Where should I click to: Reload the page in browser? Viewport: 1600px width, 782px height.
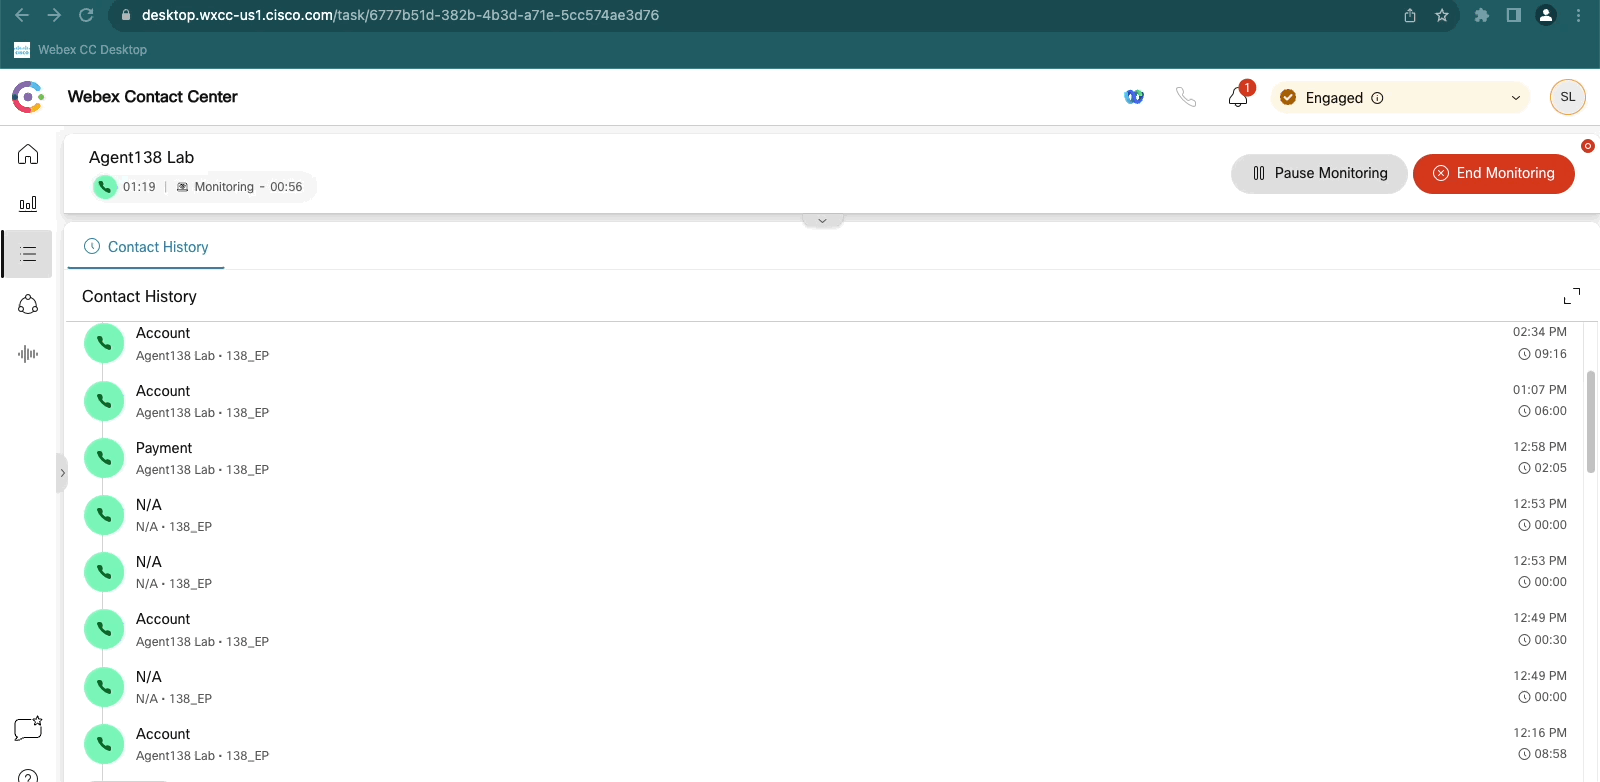(x=86, y=15)
